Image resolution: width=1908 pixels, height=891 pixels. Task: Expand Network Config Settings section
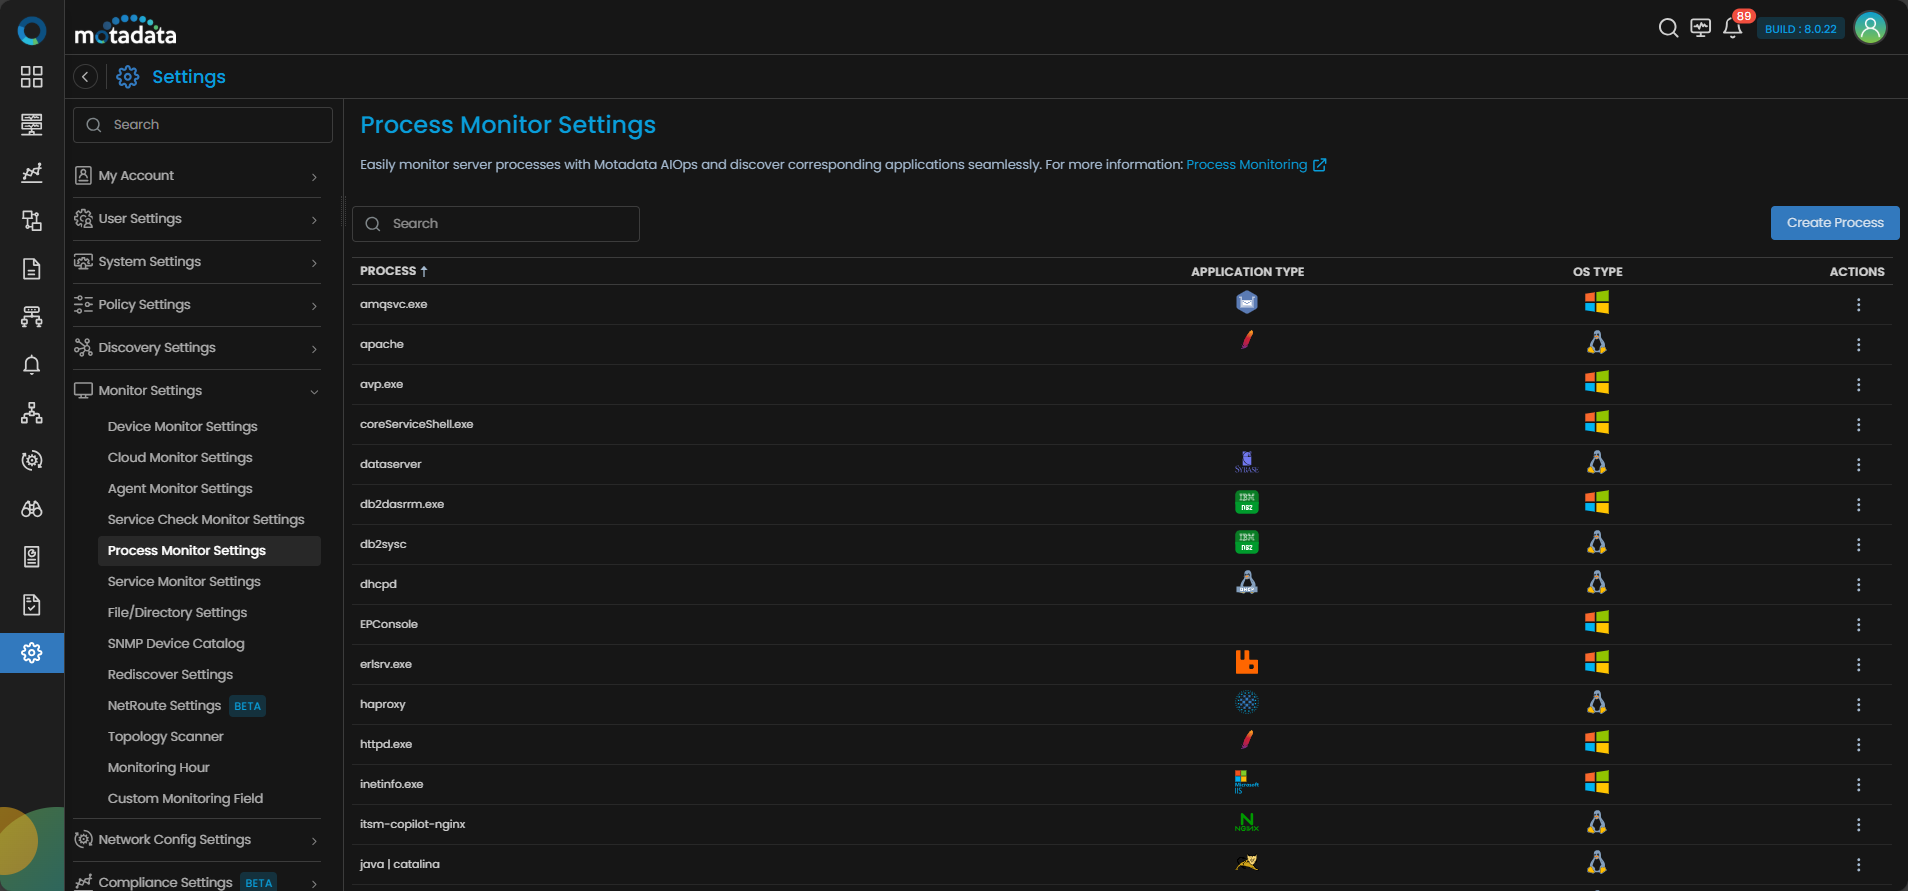coord(197,840)
